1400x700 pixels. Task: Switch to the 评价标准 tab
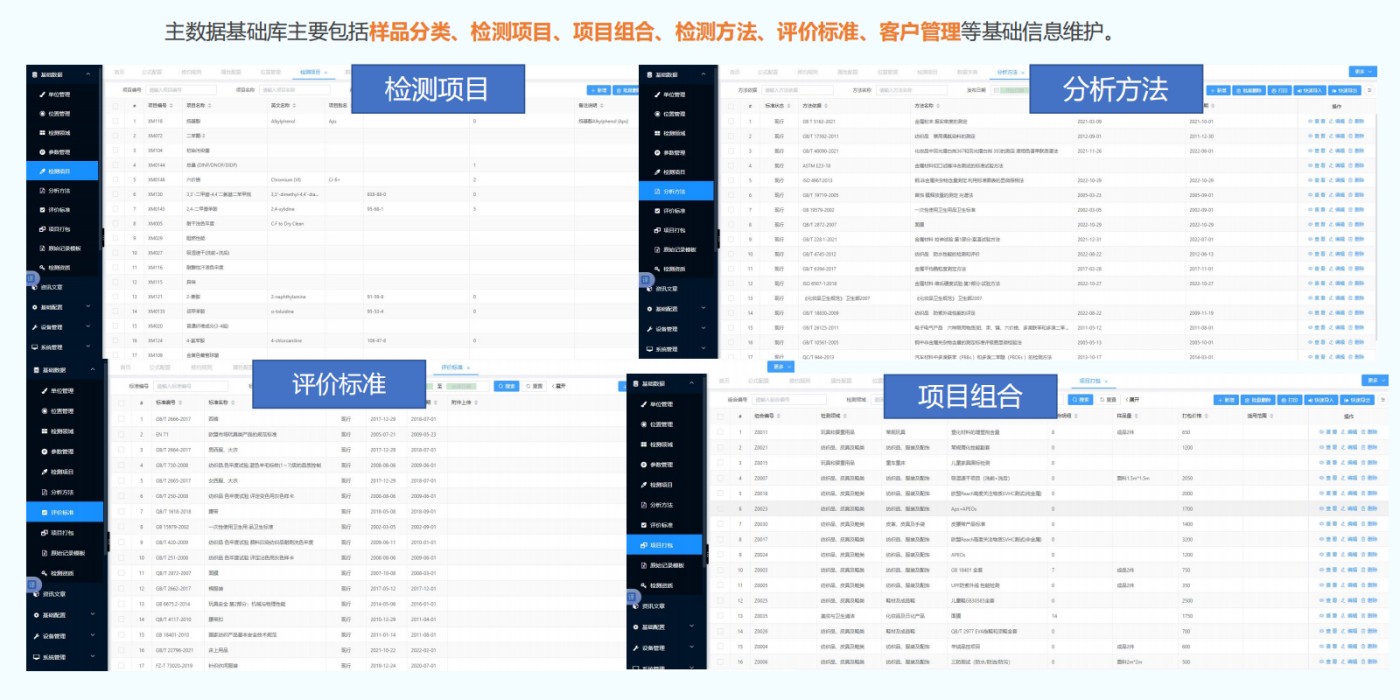pos(451,367)
